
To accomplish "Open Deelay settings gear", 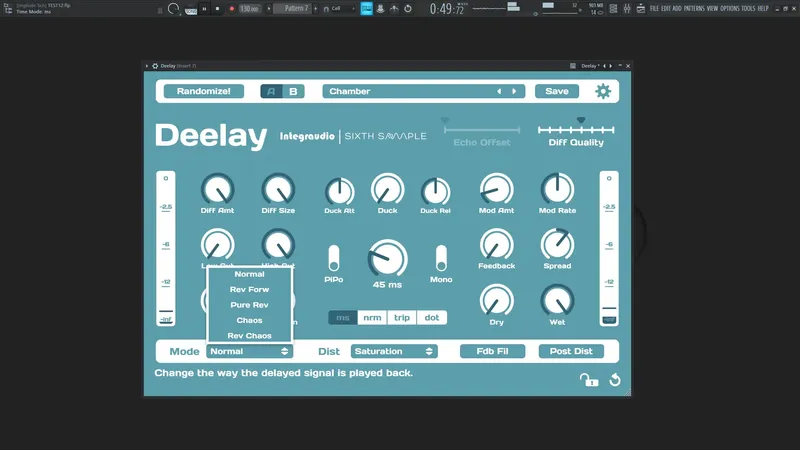I will [x=603, y=91].
